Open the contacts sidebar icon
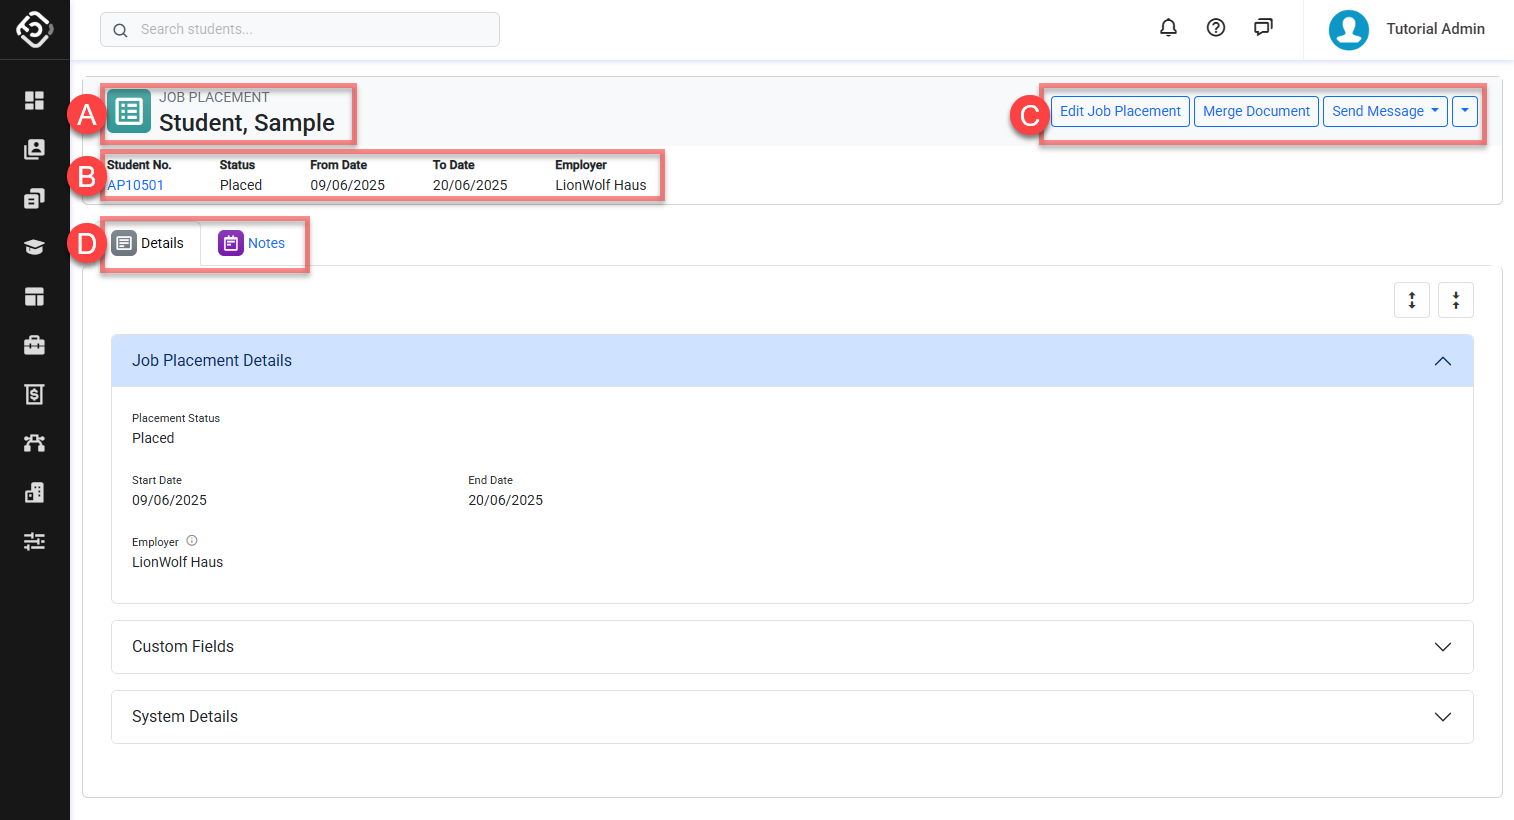 pyautogui.click(x=34, y=149)
